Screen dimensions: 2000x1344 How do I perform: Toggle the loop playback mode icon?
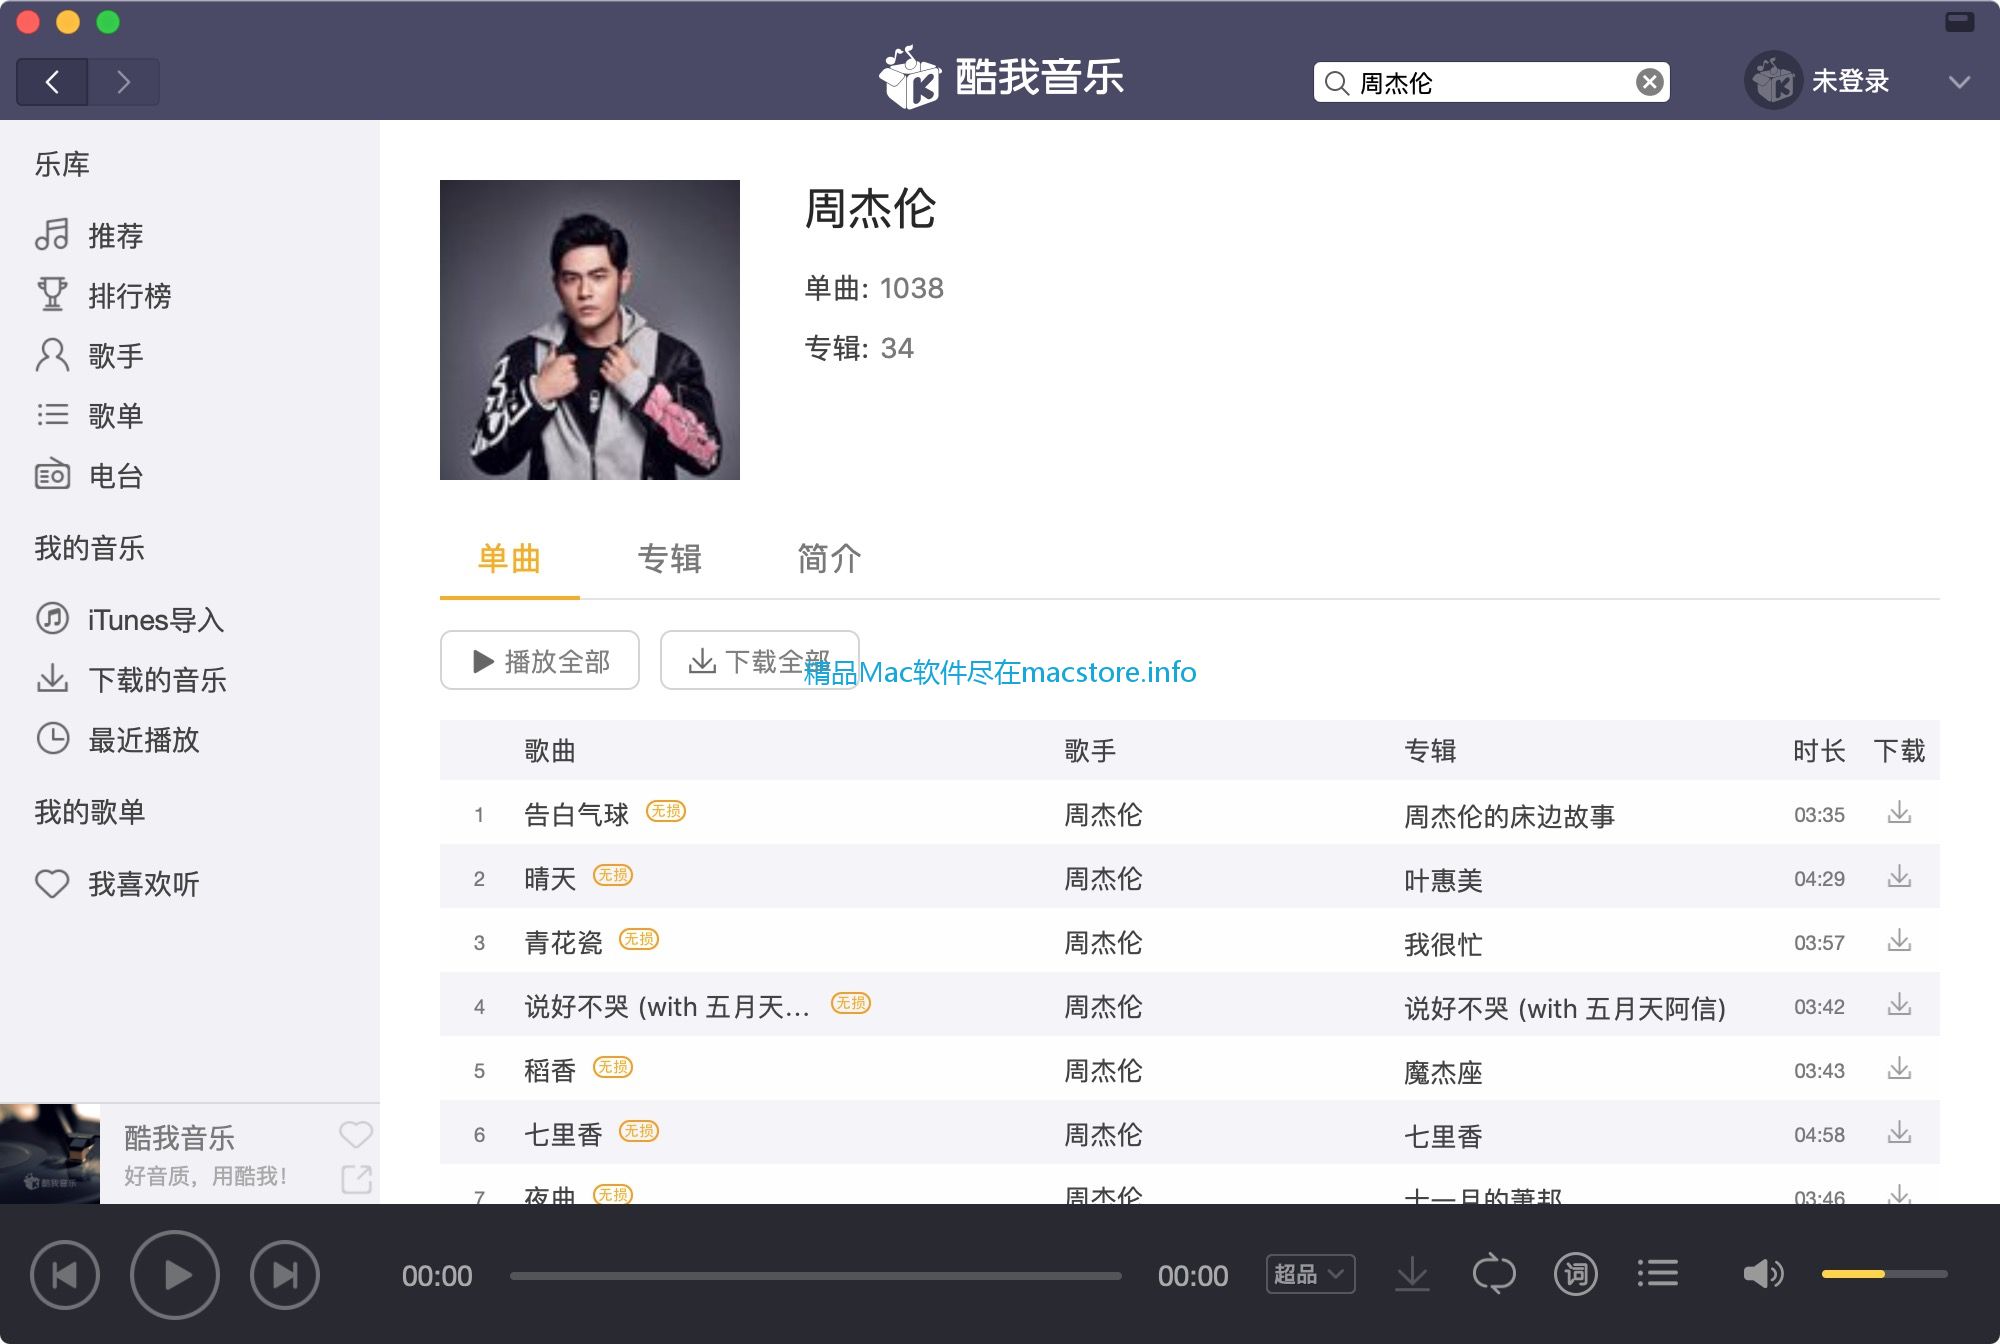tap(1494, 1274)
